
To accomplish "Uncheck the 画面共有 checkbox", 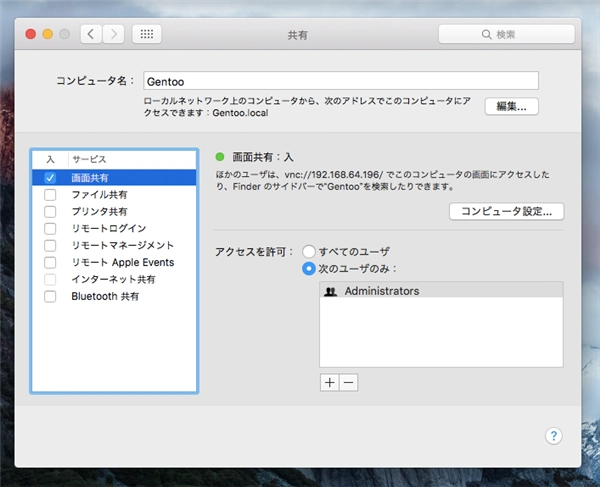I will point(50,177).
